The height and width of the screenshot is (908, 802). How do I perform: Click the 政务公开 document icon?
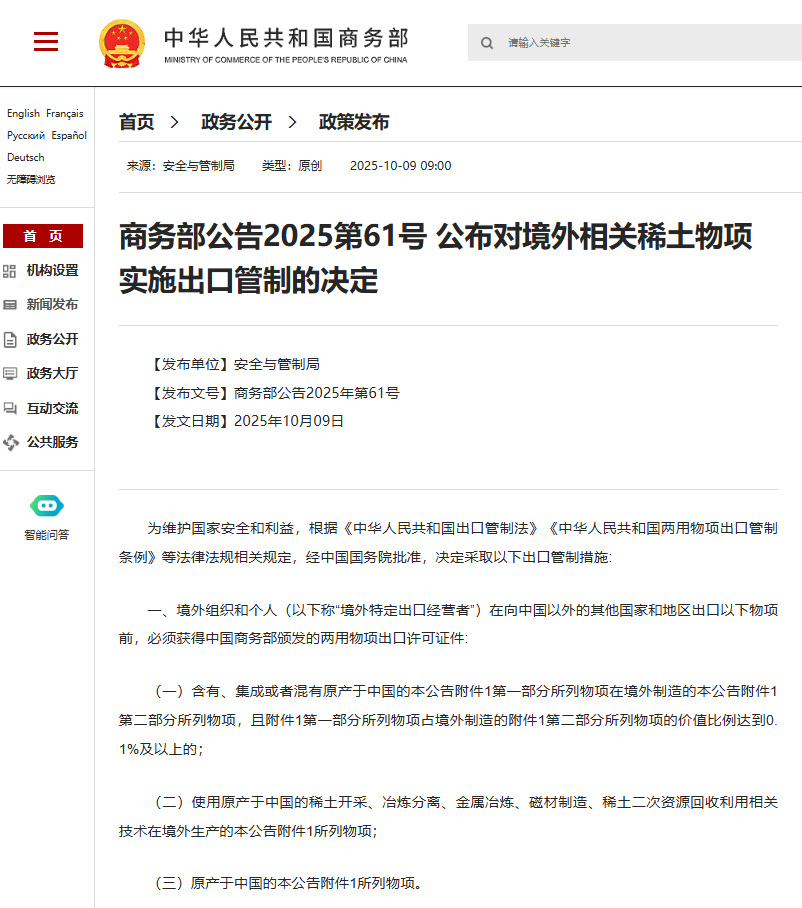coord(10,339)
